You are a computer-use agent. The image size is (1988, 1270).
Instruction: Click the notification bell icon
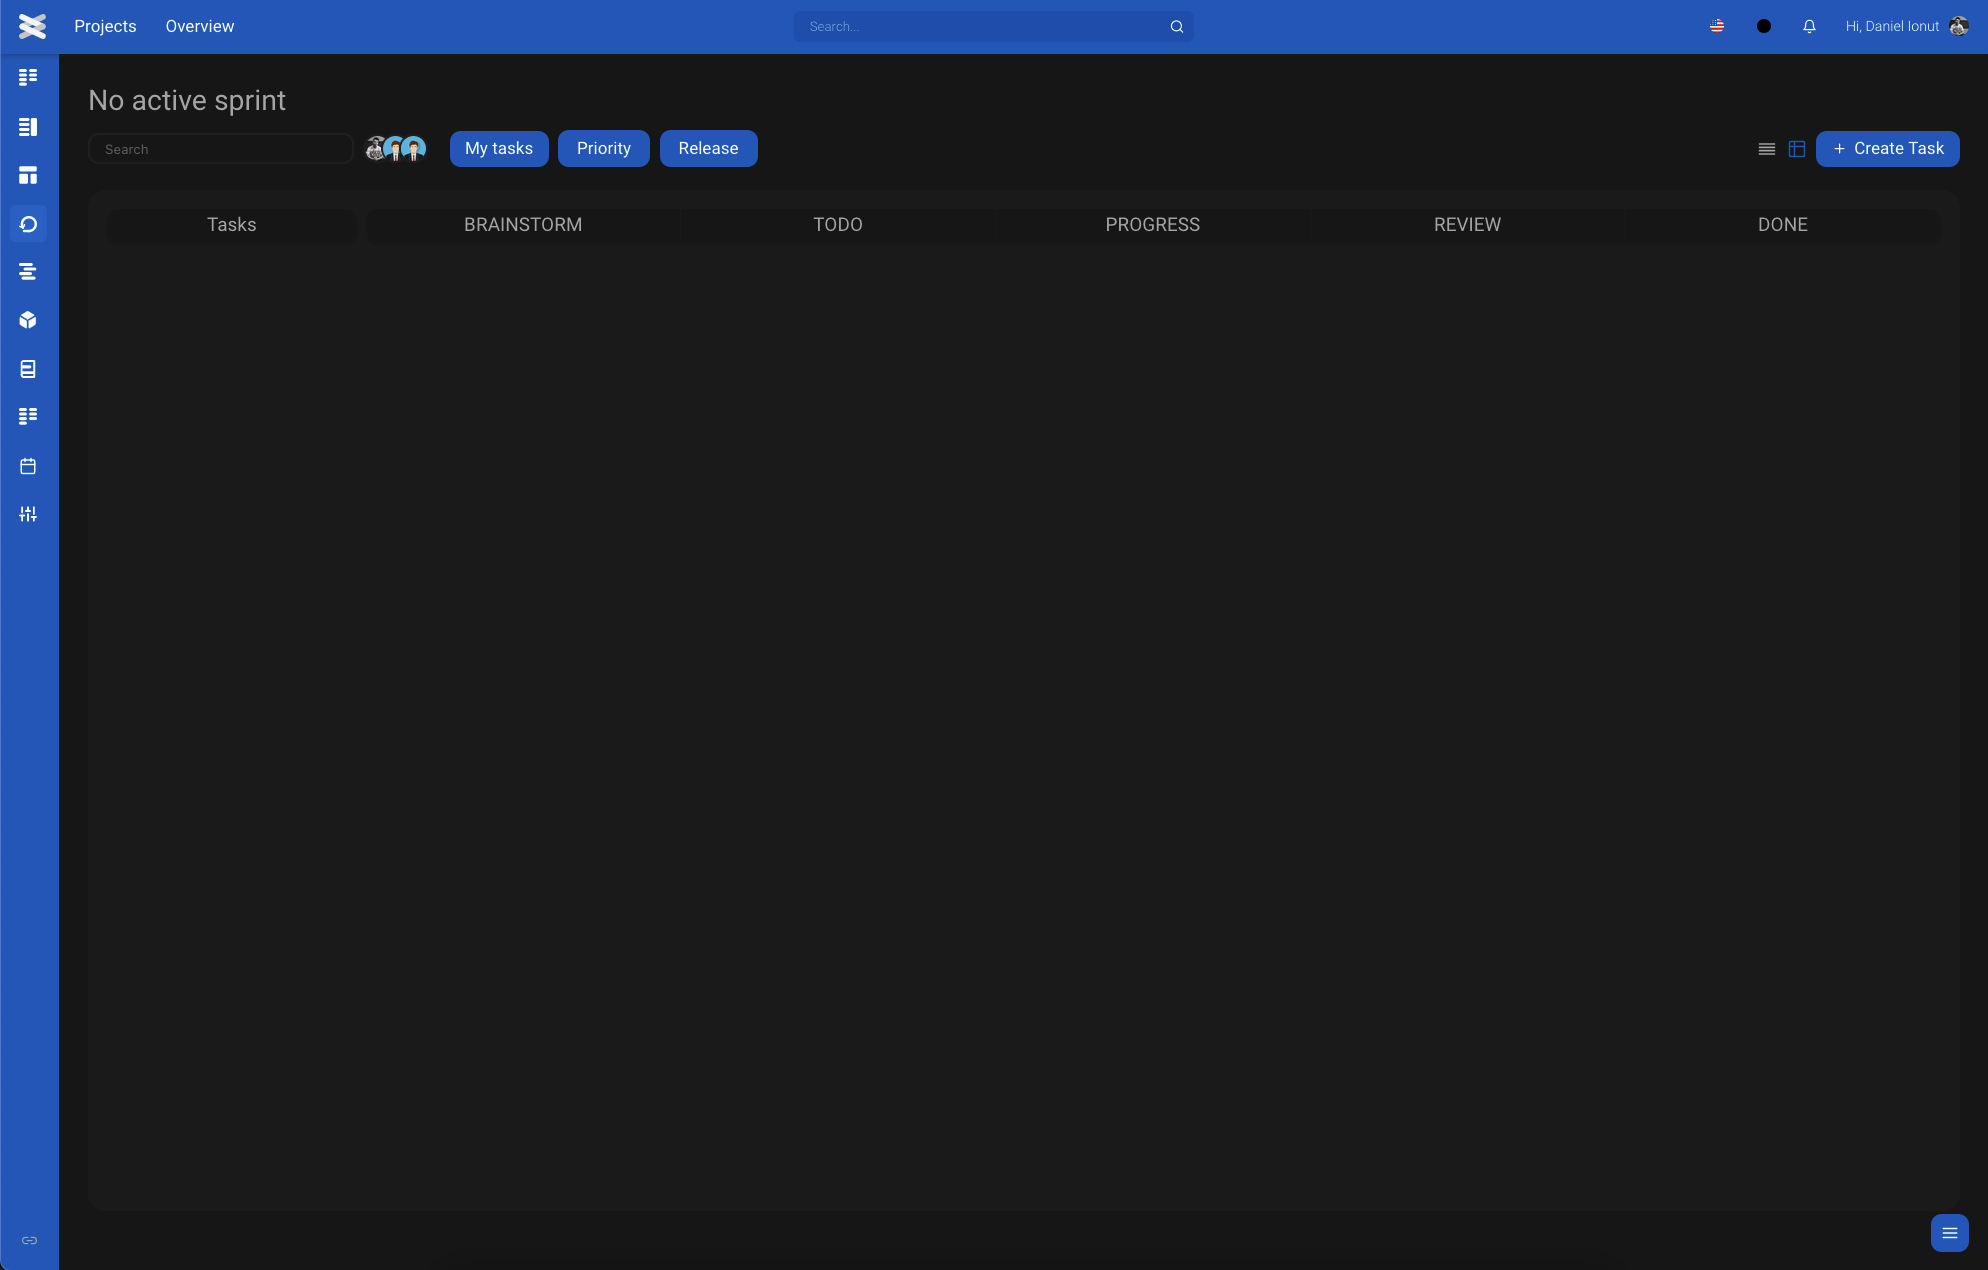(1809, 27)
